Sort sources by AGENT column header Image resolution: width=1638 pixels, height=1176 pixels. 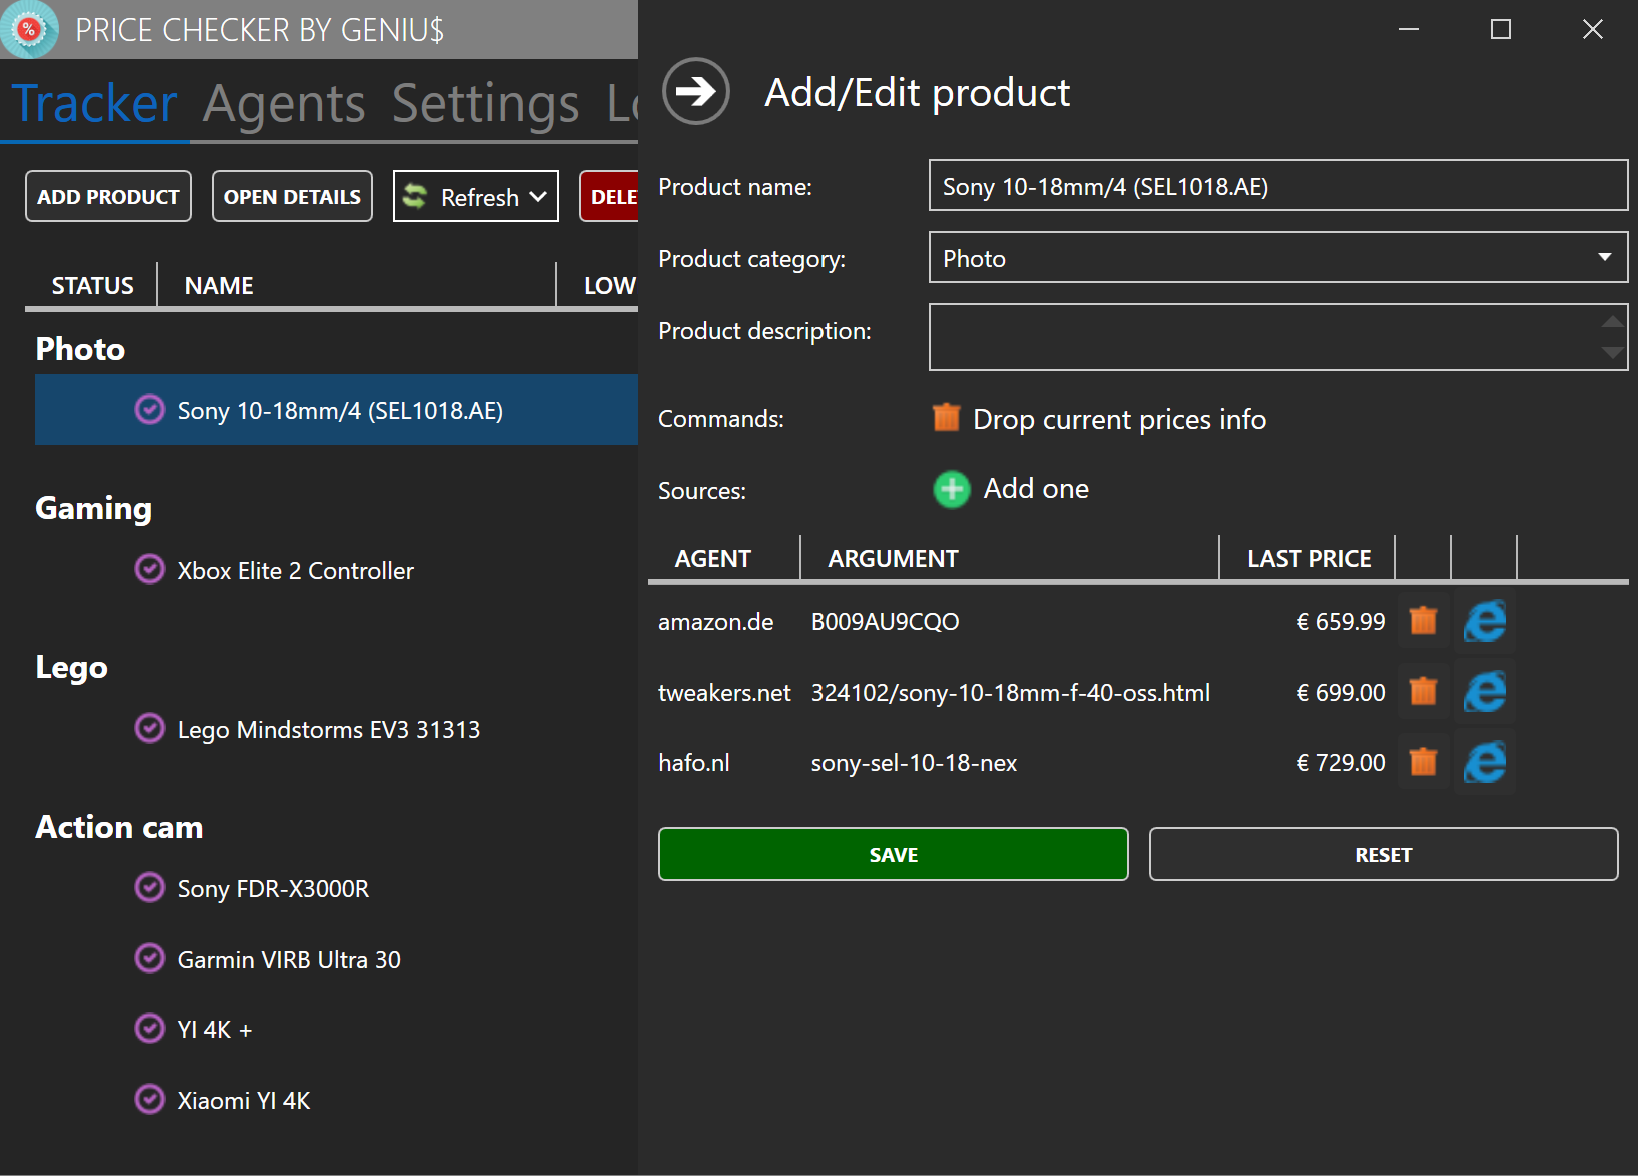(712, 558)
